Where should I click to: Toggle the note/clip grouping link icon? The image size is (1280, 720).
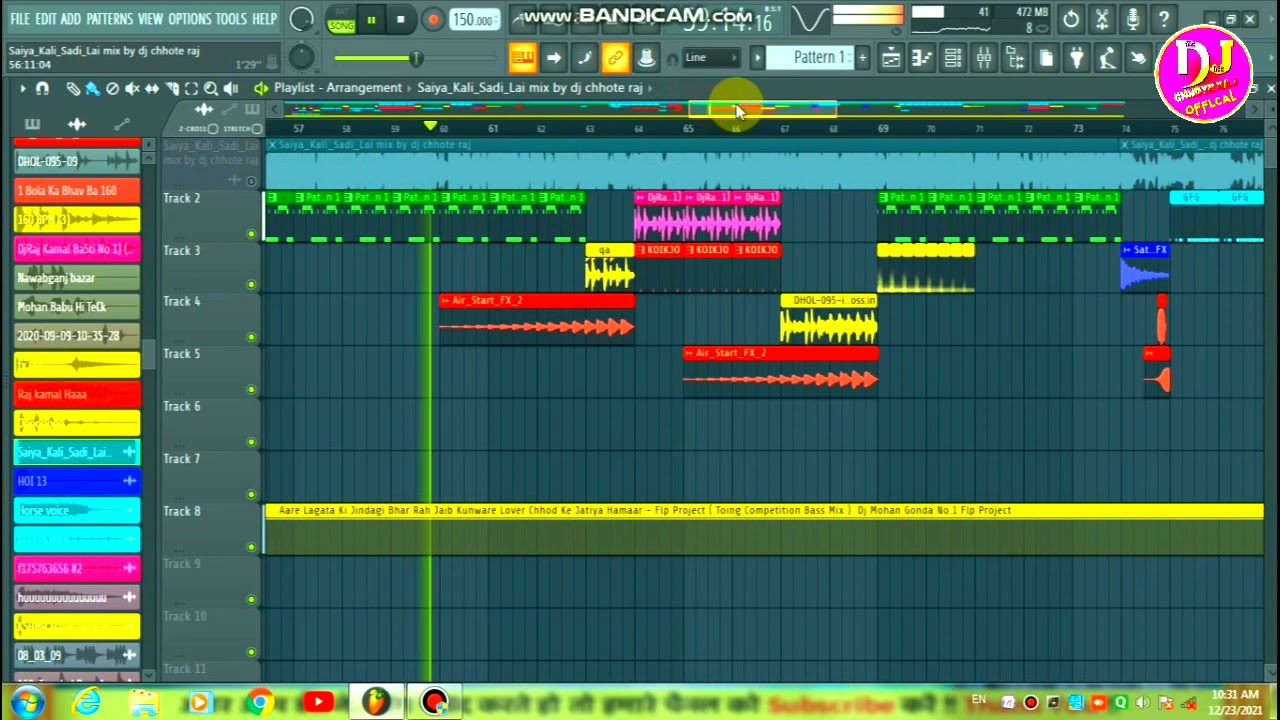[615, 58]
